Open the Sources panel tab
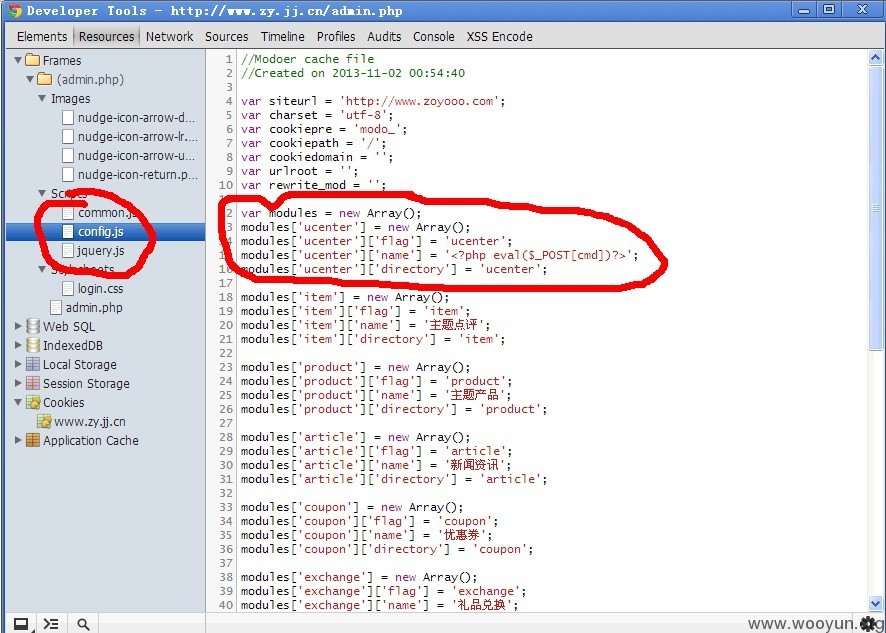 click(x=227, y=37)
